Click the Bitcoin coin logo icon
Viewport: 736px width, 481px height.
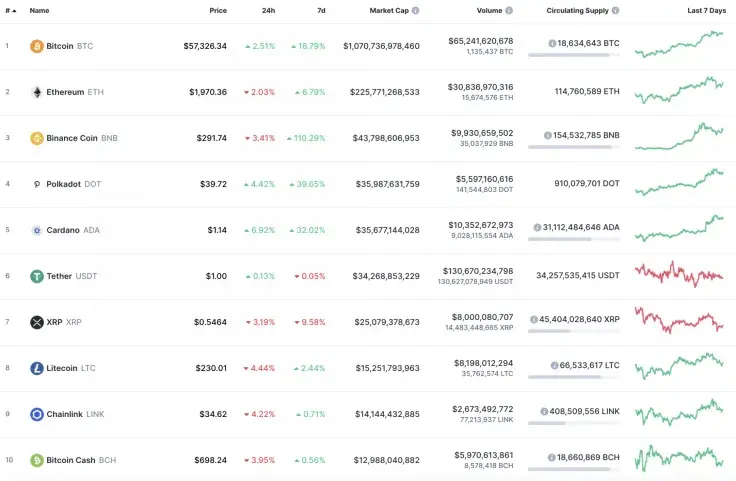[37, 46]
